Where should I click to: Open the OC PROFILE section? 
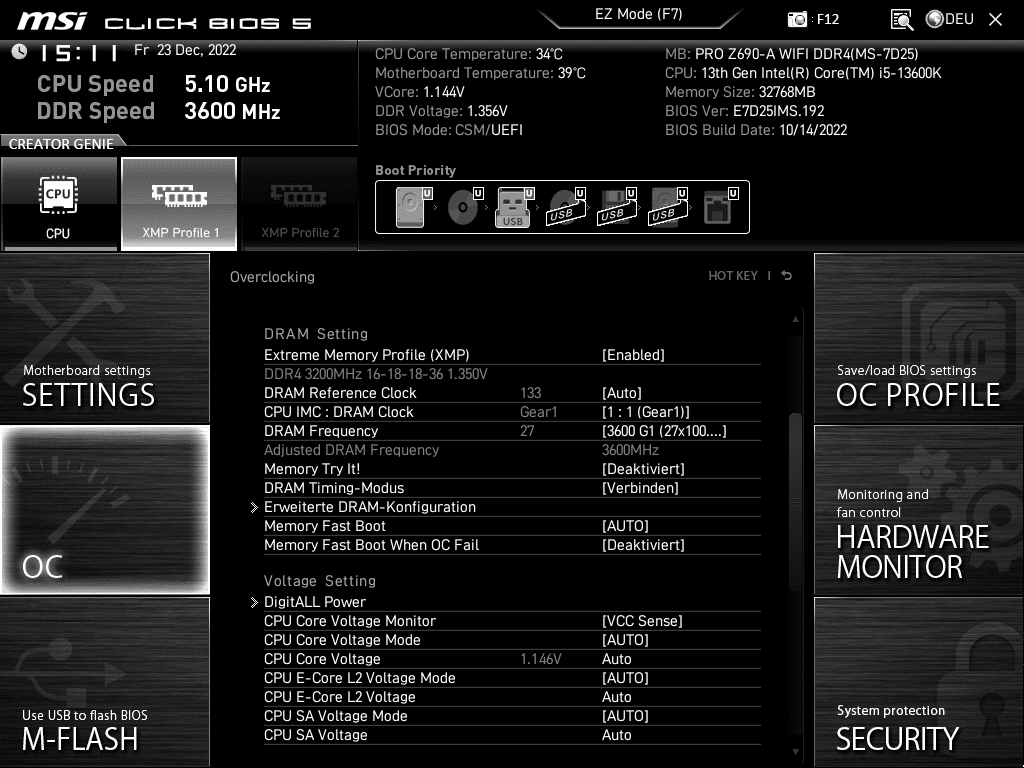[919, 338]
